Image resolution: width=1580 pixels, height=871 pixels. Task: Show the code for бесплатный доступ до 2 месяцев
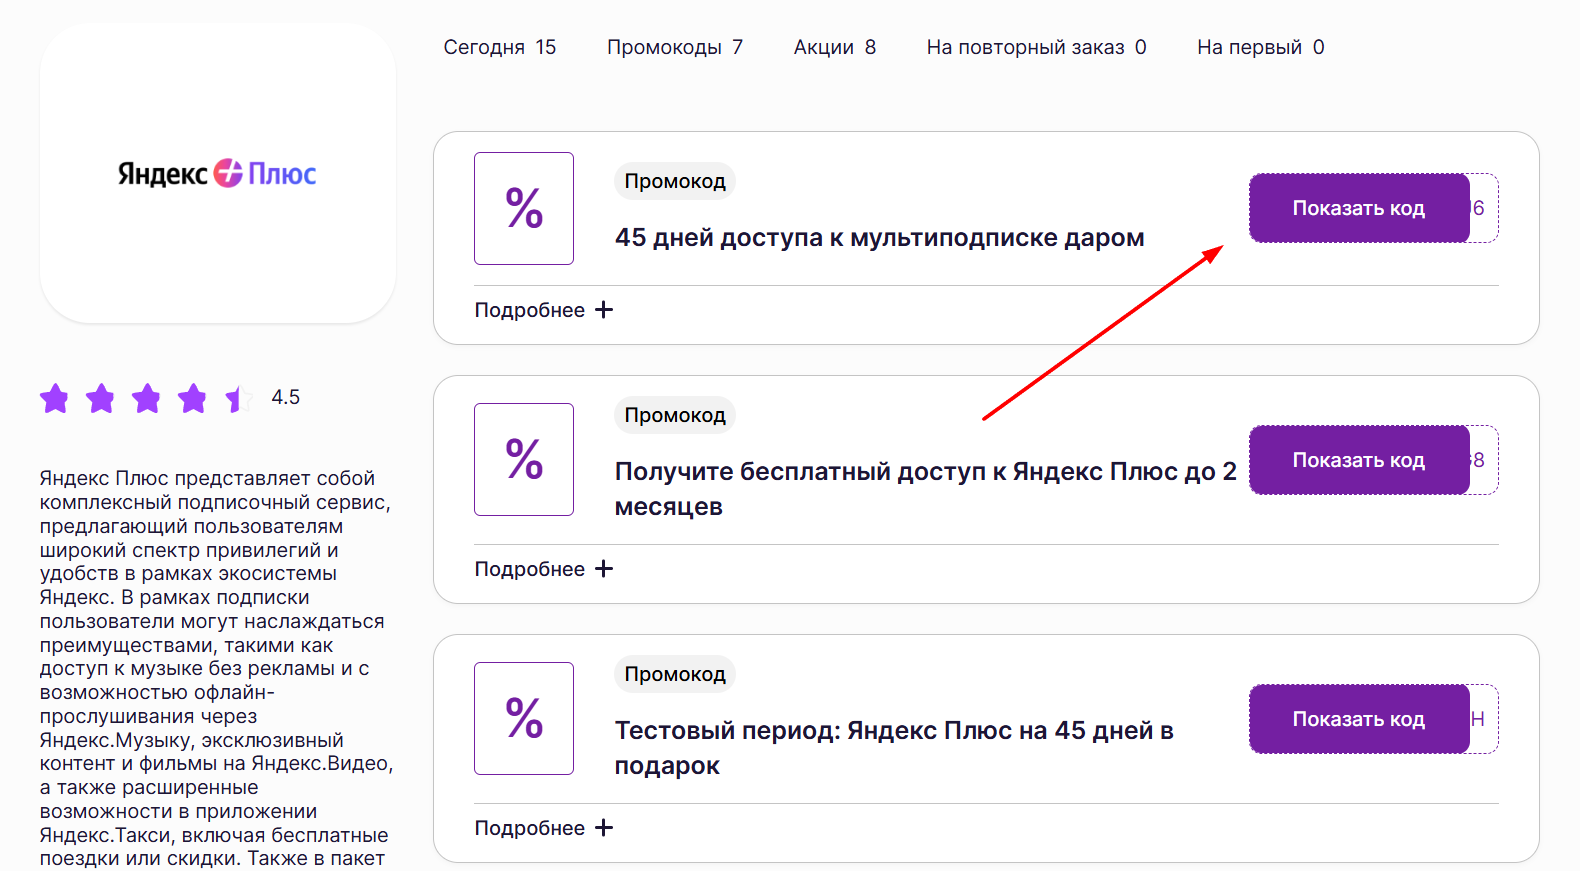[x=1359, y=460]
